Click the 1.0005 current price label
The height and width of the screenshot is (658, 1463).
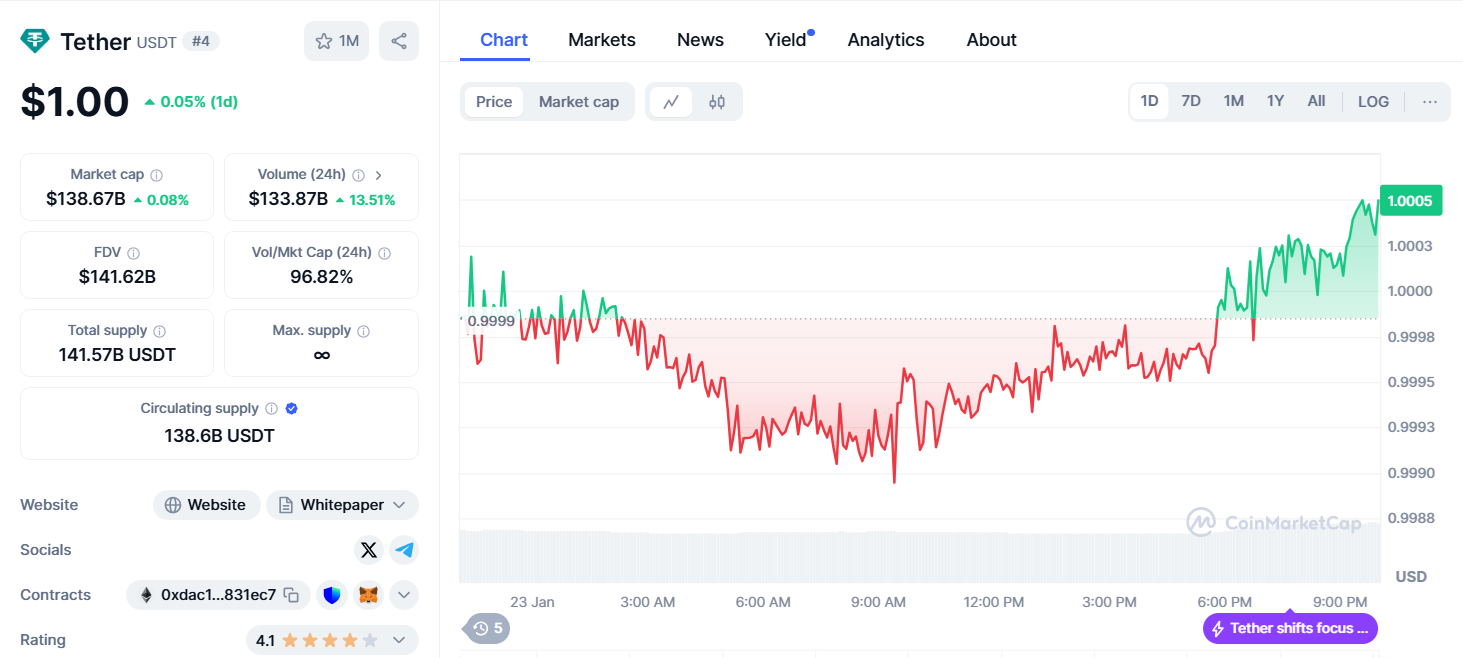point(1410,201)
